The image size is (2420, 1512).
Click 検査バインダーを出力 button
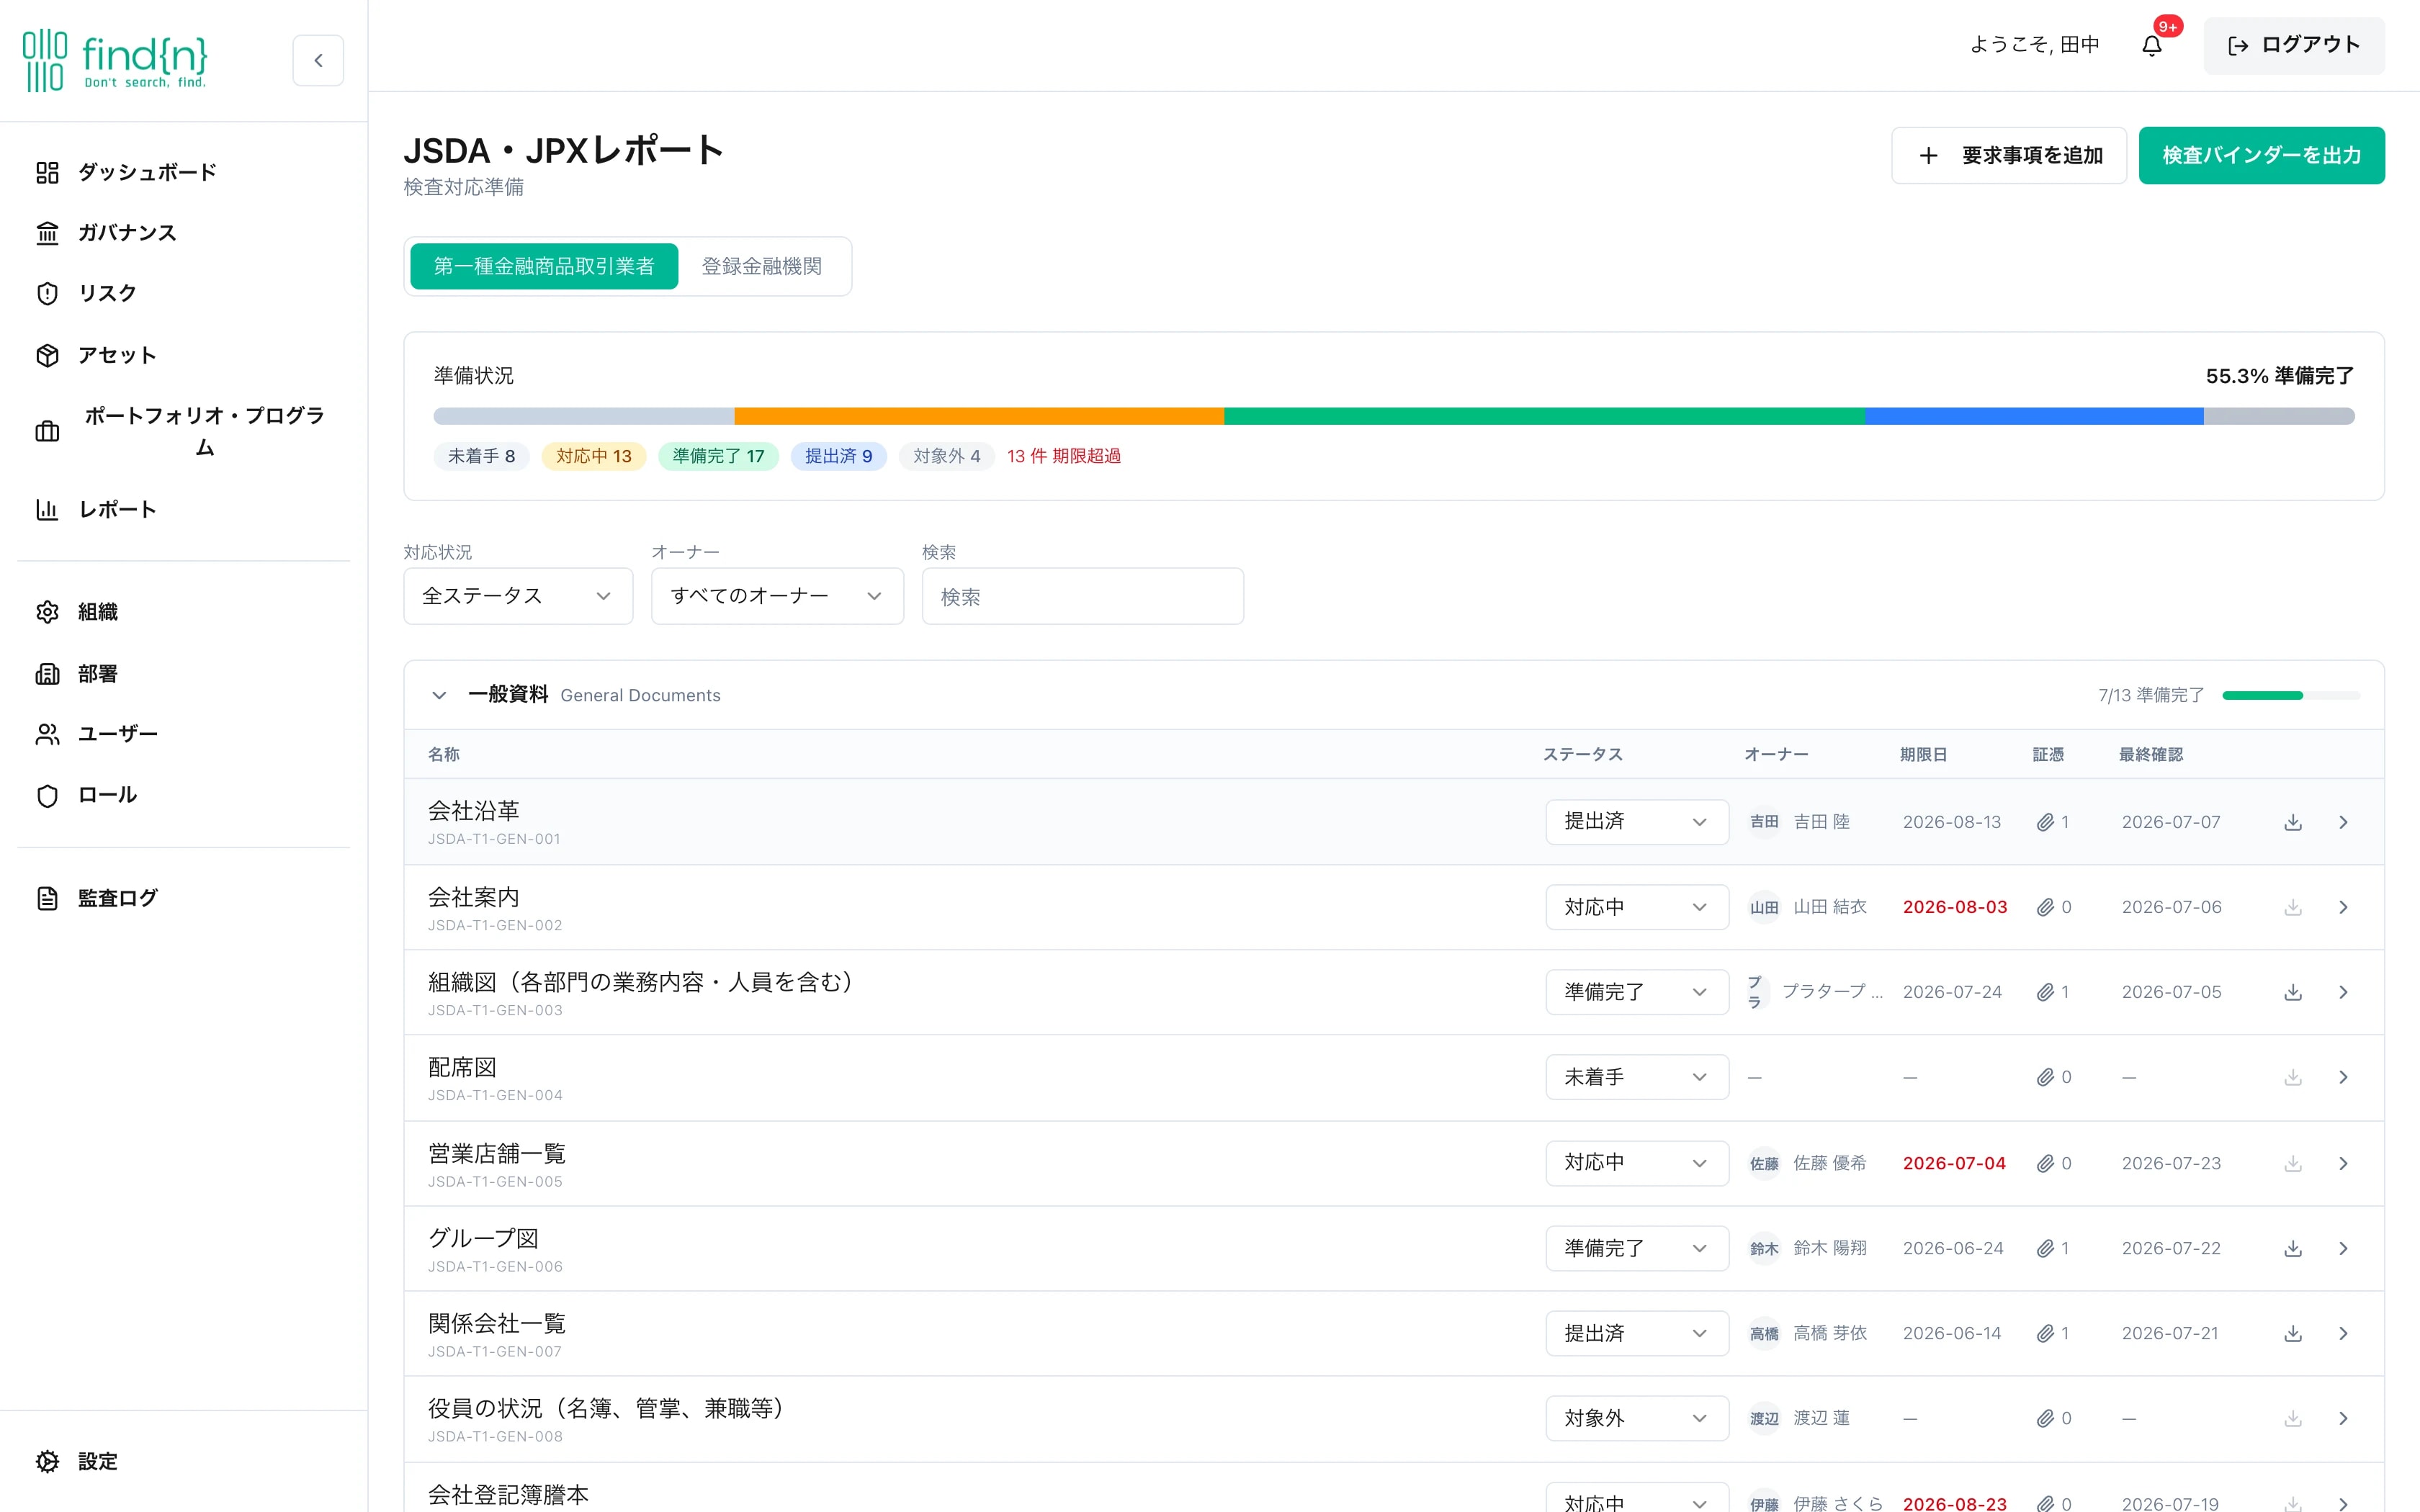[x=2261, y=155]
